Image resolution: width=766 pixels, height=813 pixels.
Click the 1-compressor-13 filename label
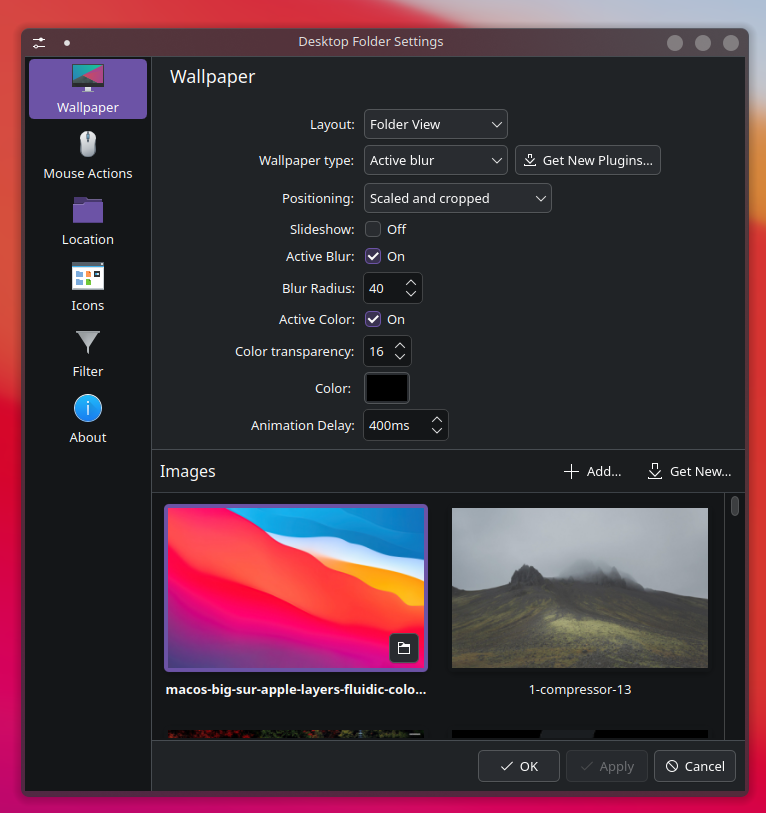(x=580, y=690)
